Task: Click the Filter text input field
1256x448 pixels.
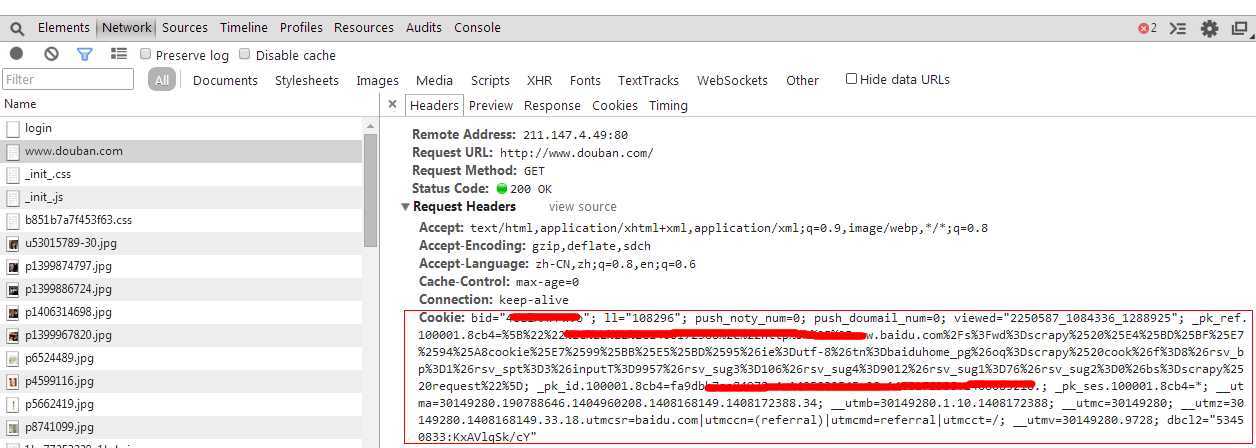Action: (68, 79)
